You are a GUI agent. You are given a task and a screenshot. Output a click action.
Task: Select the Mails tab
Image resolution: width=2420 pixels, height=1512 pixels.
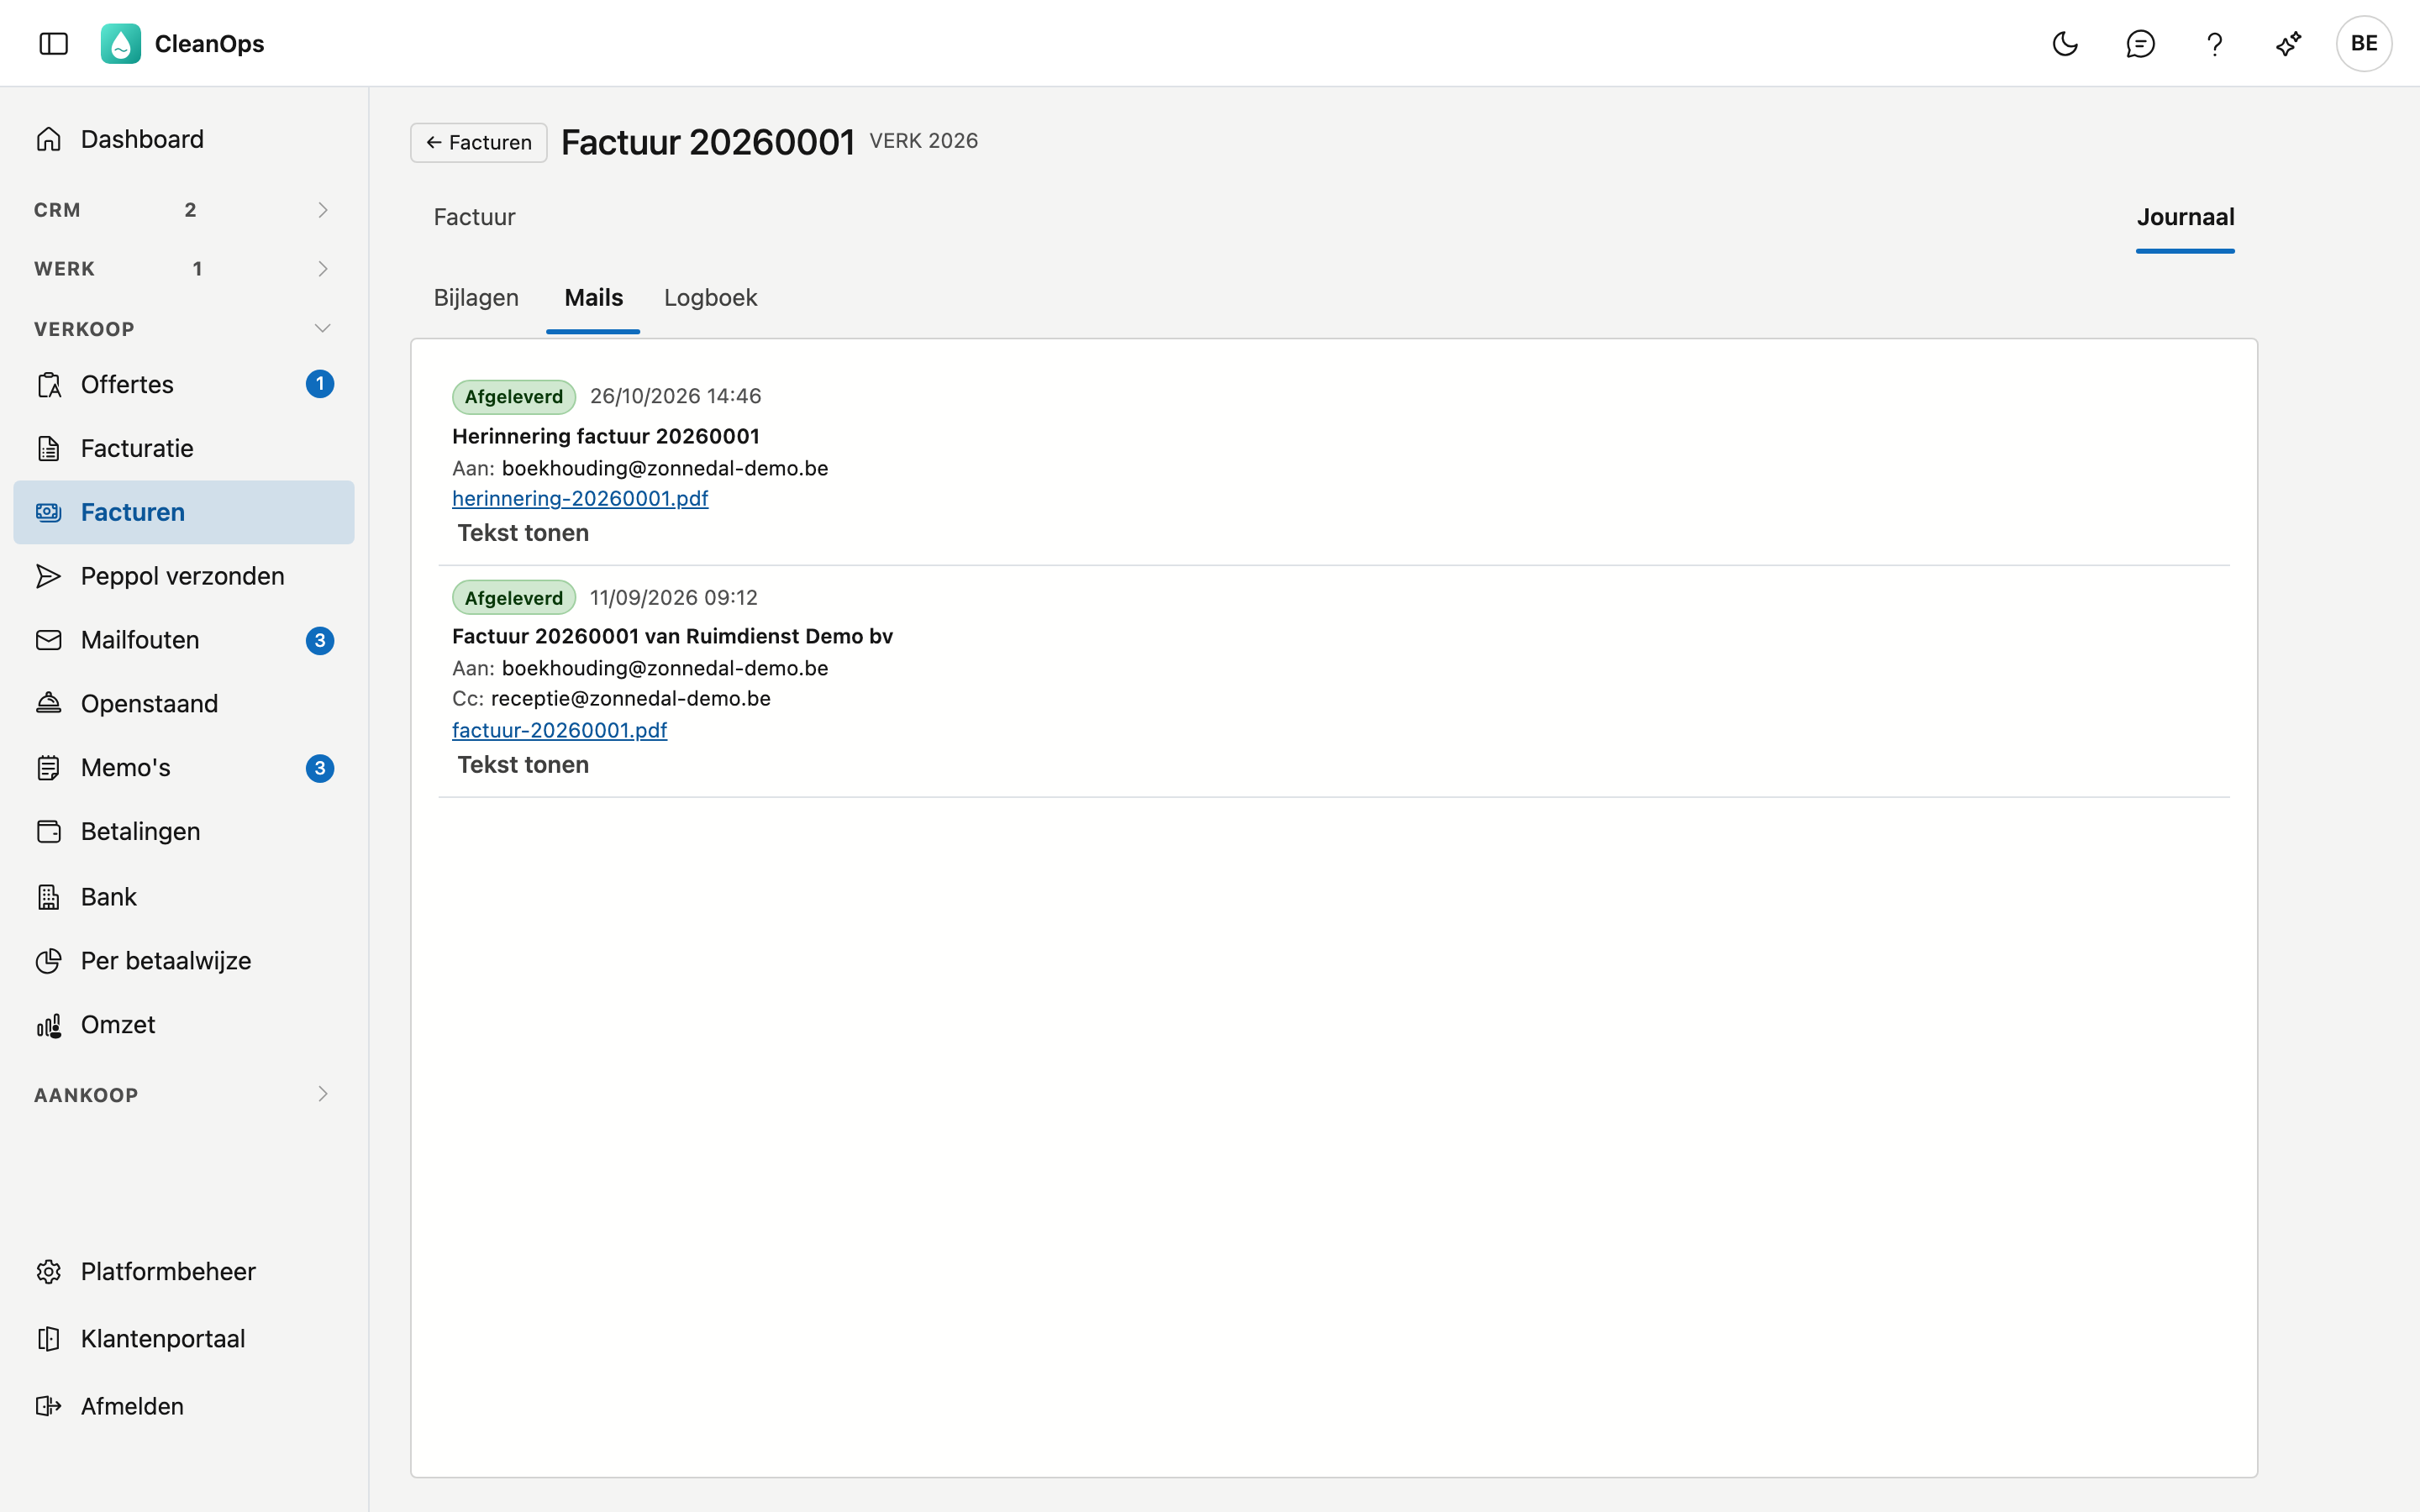[593, 298]
